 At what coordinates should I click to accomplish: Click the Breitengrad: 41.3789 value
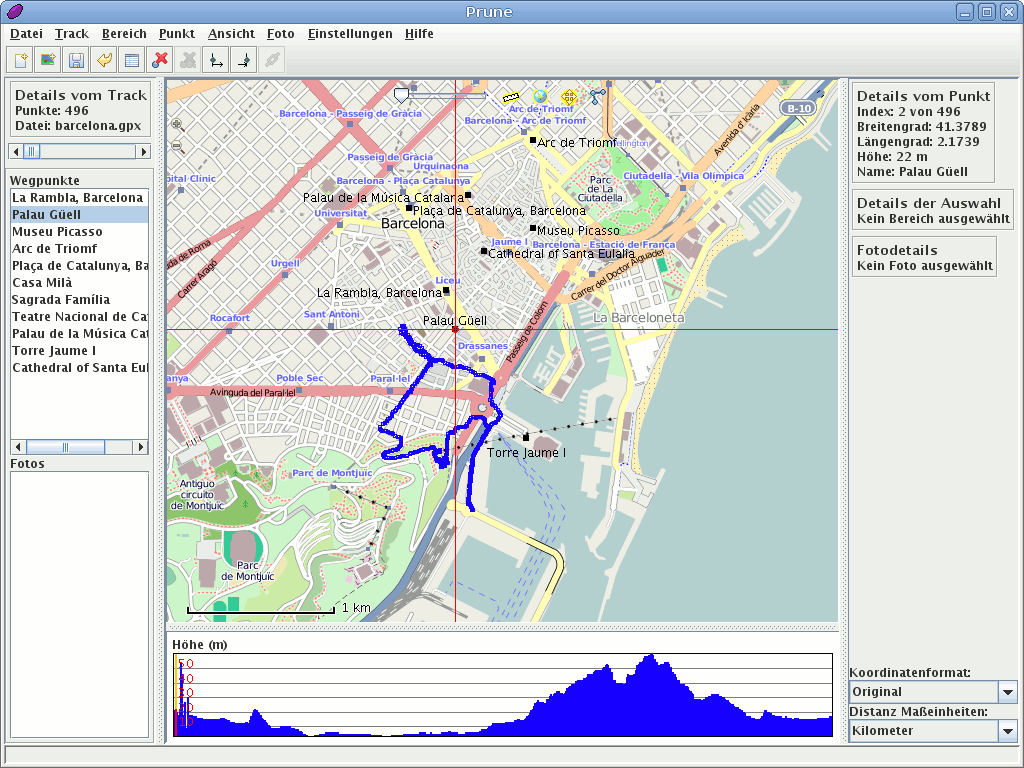[x=921, y=127]
